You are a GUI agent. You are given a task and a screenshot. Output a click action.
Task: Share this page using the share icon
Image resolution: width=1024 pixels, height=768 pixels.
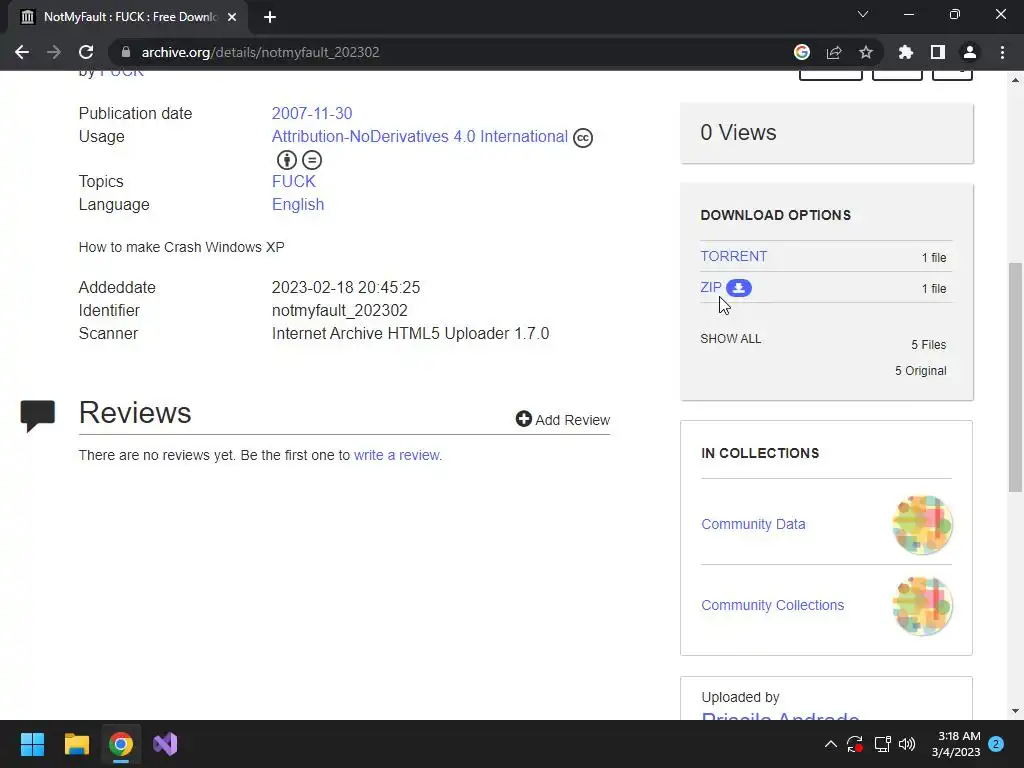(x=834, y=52)
